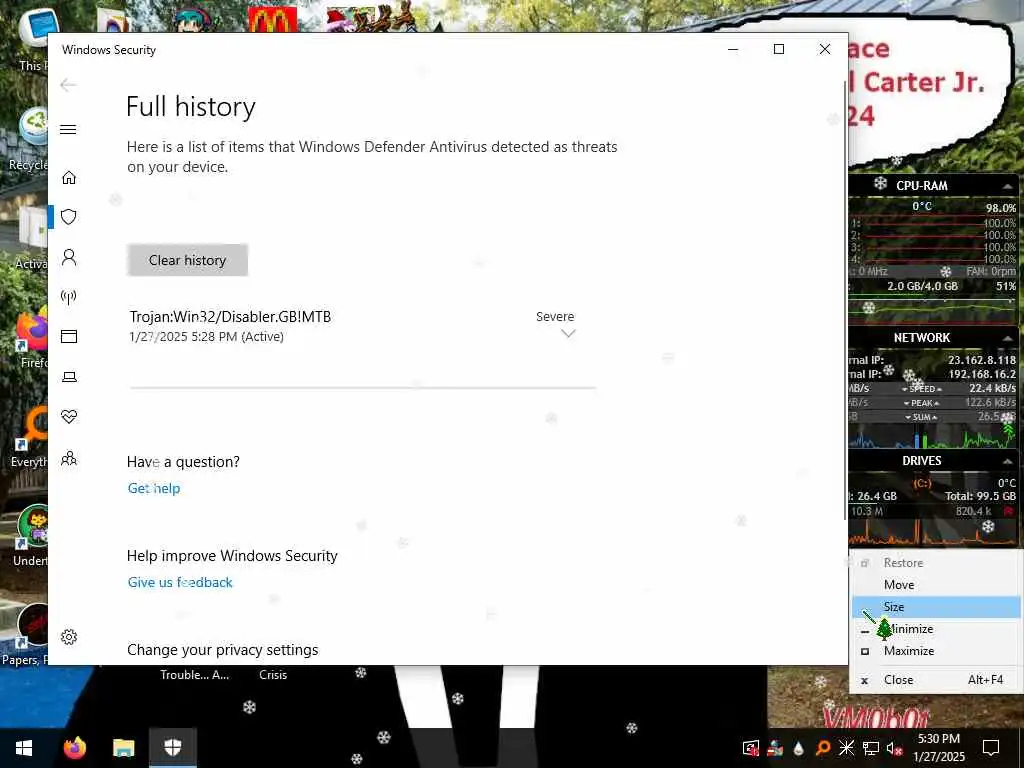Open the Home icon in sidebar
The width and height of the screenshot is (1024, 768).
pyautogui.click(x=69, y=178)
